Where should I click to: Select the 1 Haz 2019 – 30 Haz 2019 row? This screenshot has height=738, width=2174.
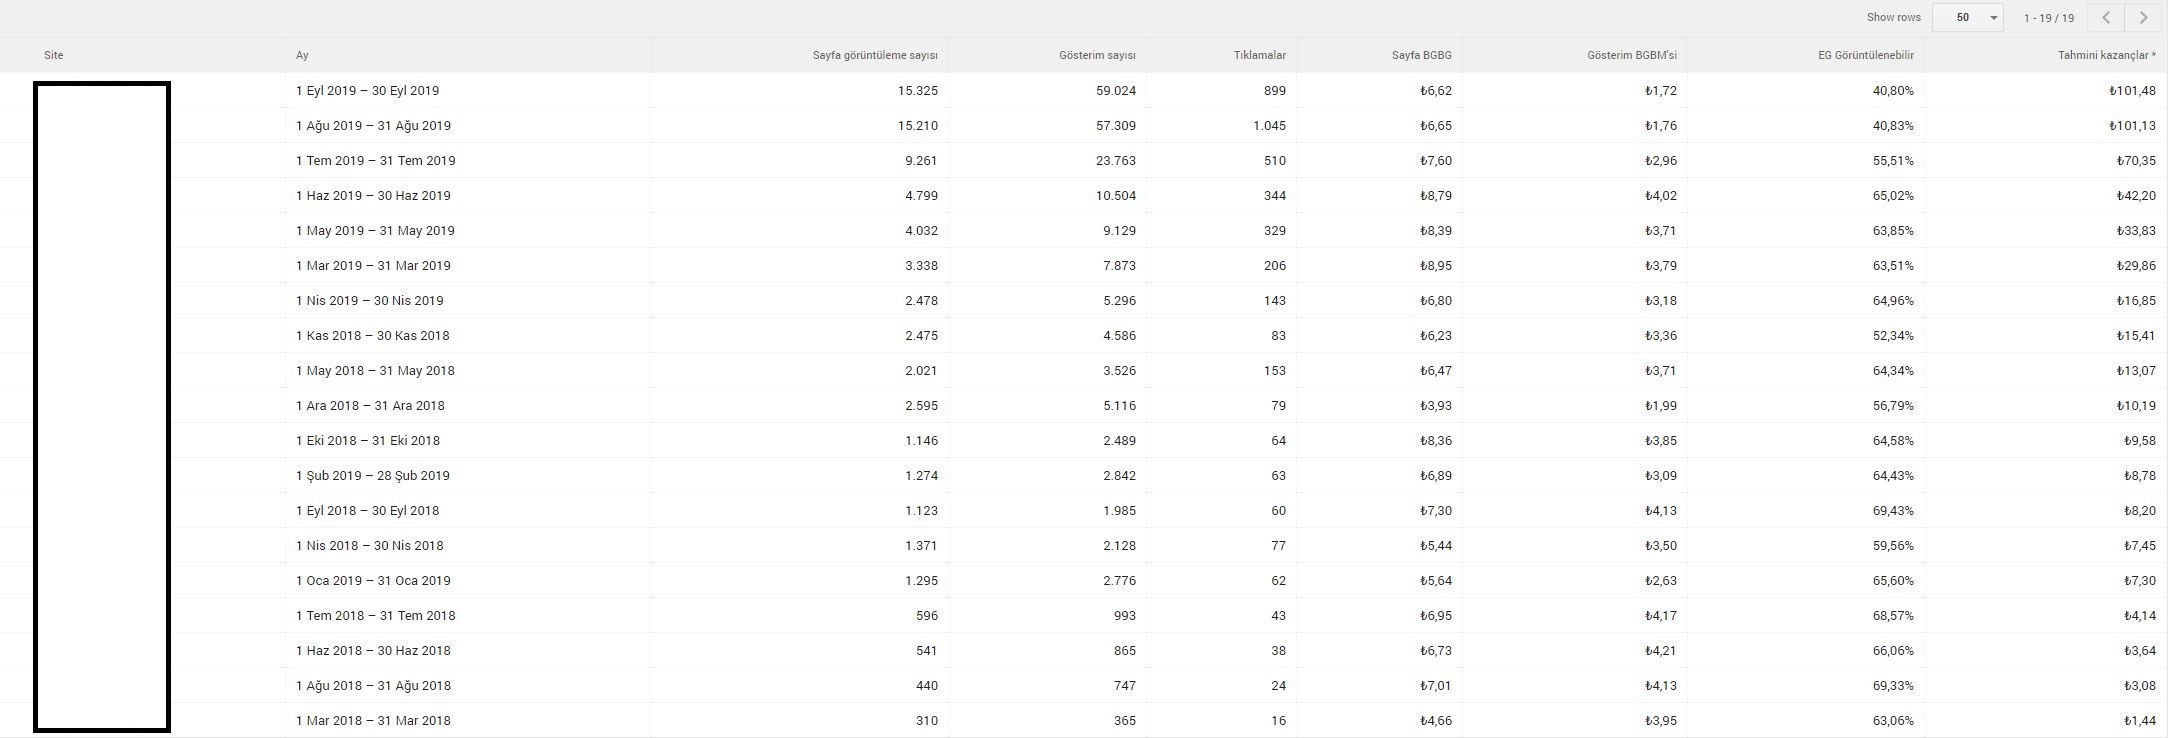pyautogui.click(x=1084, y=195)
